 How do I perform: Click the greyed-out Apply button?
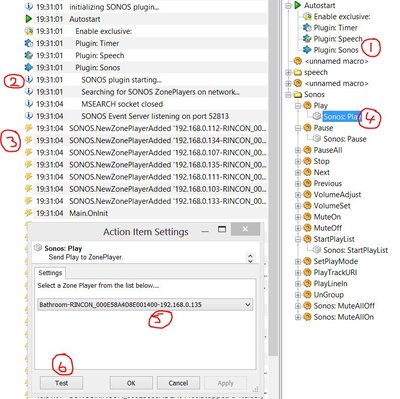(225, 383)
